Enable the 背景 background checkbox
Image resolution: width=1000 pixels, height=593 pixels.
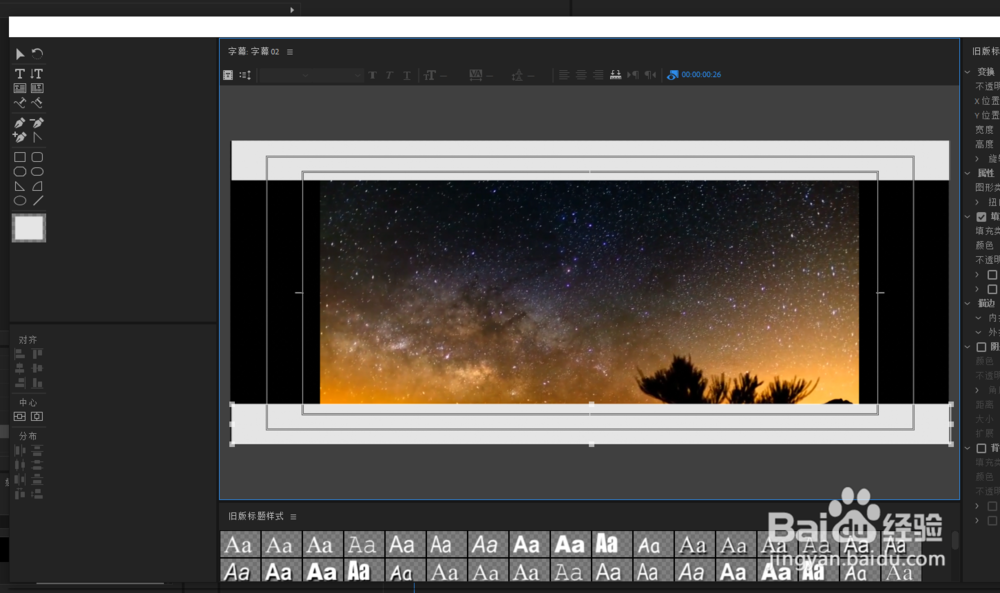coord(982,448)
